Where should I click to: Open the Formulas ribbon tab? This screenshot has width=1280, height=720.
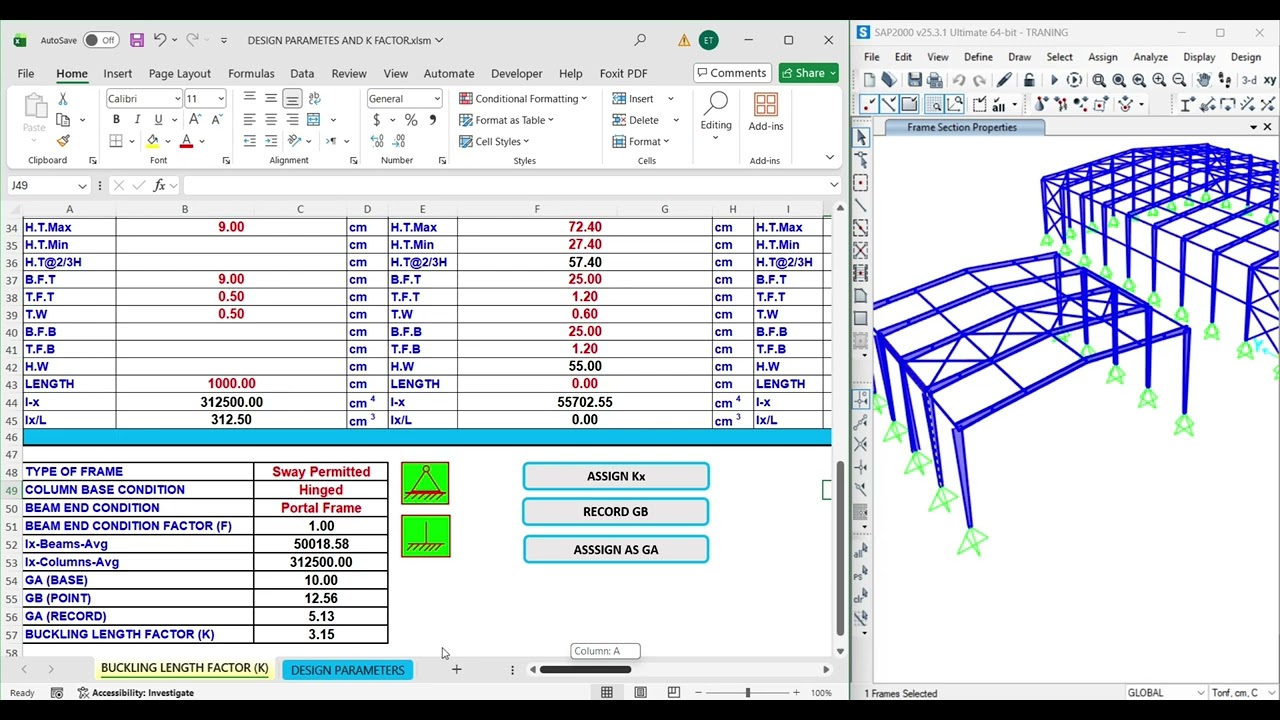click(251, 73)
